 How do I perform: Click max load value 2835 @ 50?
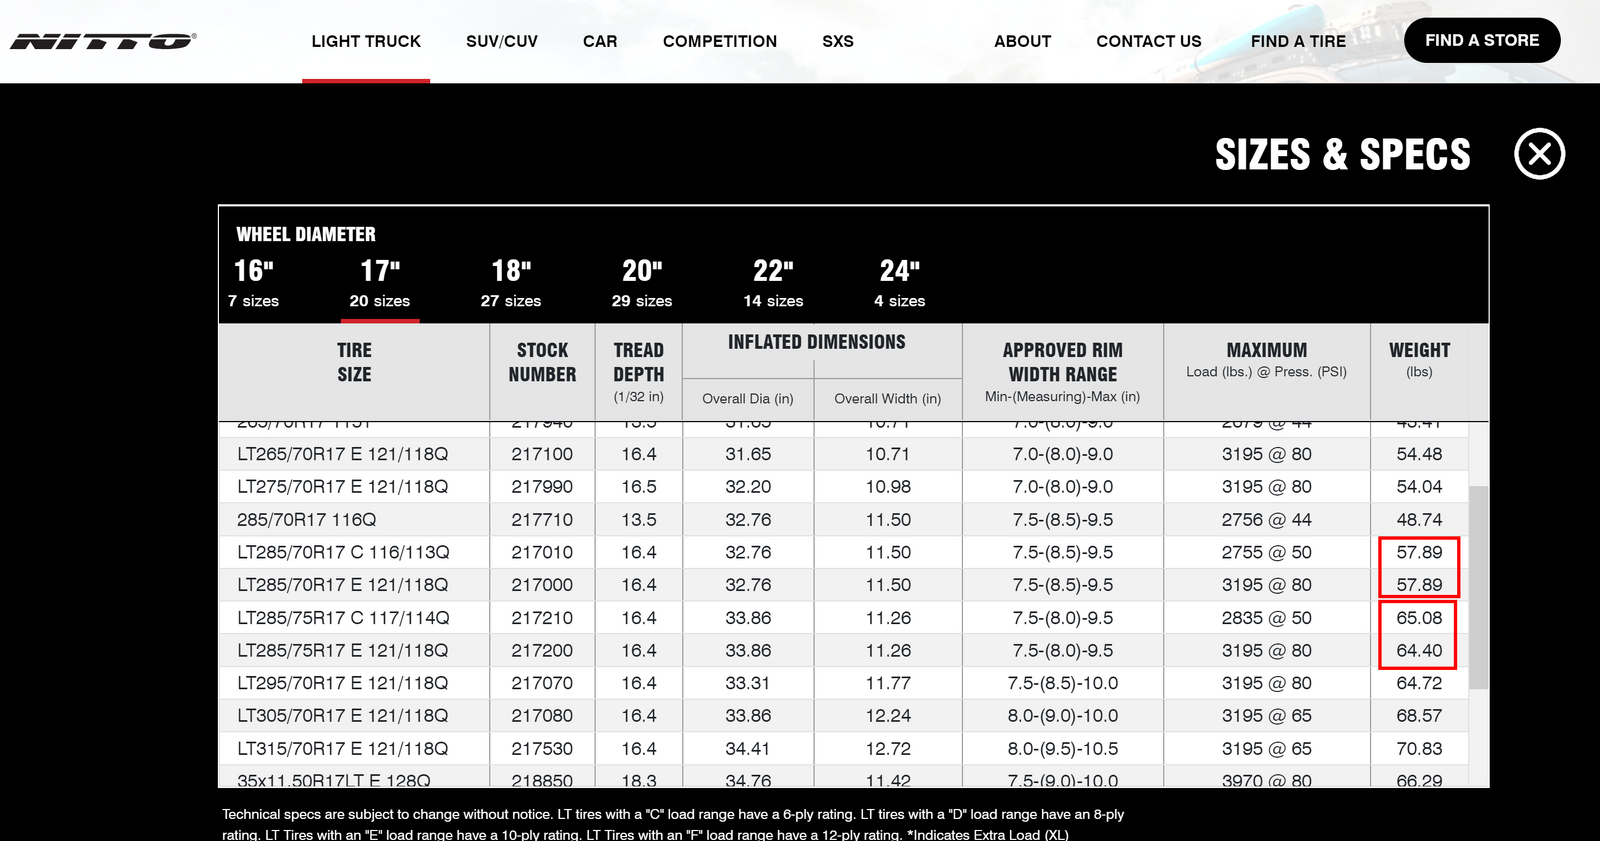(x=1267, y=618)
